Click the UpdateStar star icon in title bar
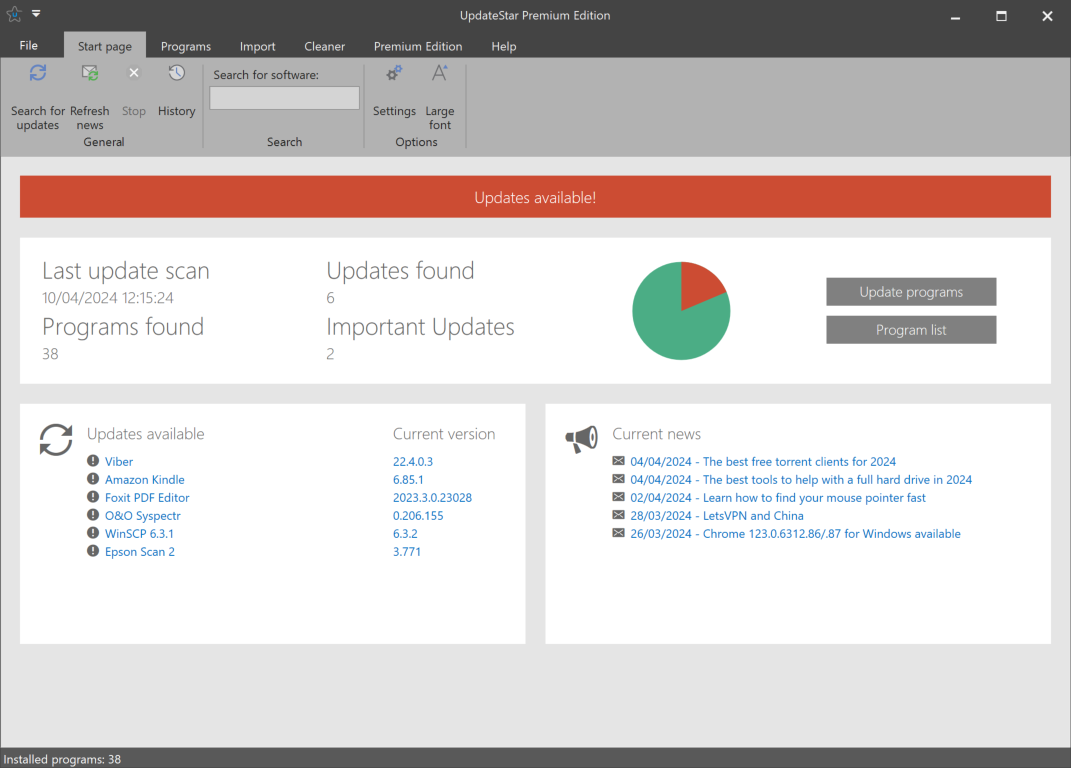 14,15
